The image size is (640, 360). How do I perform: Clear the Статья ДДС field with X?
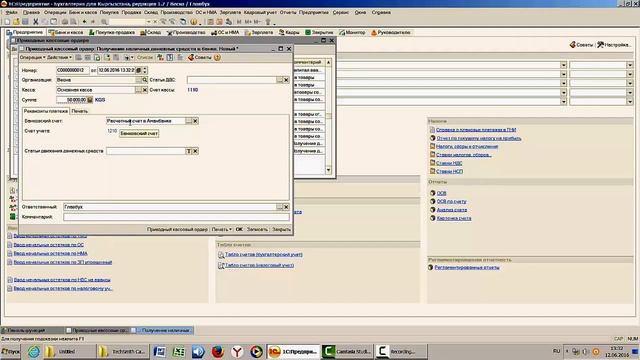pos(286,80)
